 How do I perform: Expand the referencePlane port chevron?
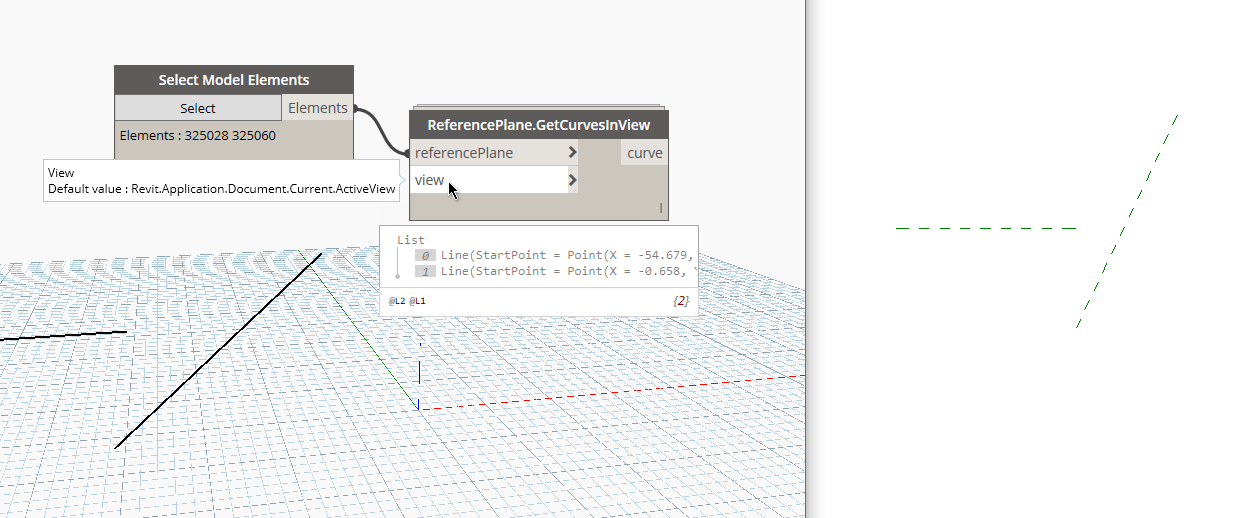click(x=572, y=153)
